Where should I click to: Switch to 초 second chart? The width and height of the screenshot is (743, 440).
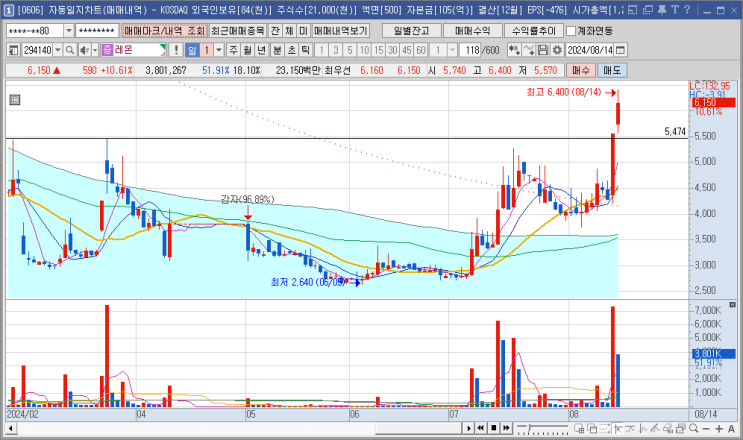pos(291,50)
